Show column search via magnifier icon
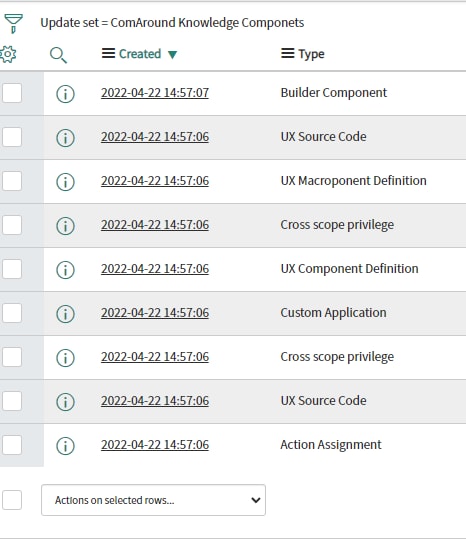The height and width of the screenshot is (543, 466). [58, 55]
